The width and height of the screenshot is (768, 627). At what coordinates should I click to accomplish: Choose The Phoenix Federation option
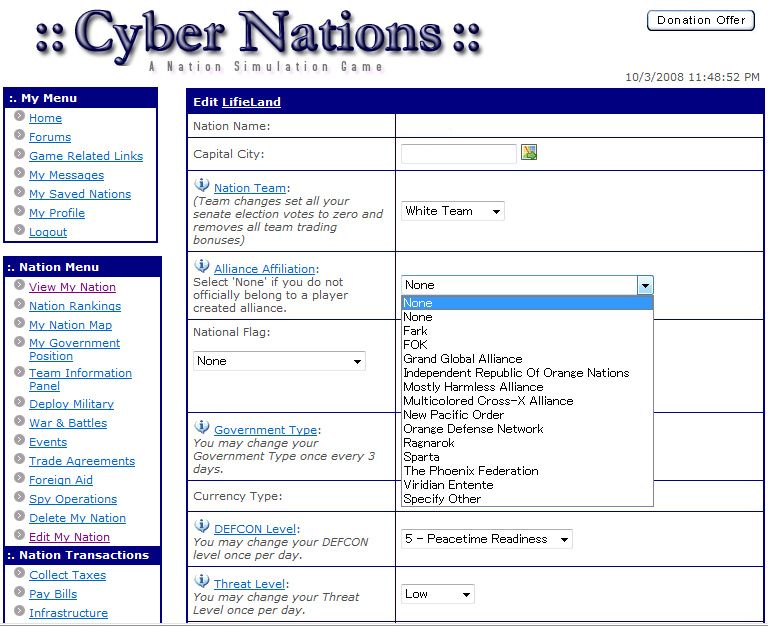pos(527,471)
